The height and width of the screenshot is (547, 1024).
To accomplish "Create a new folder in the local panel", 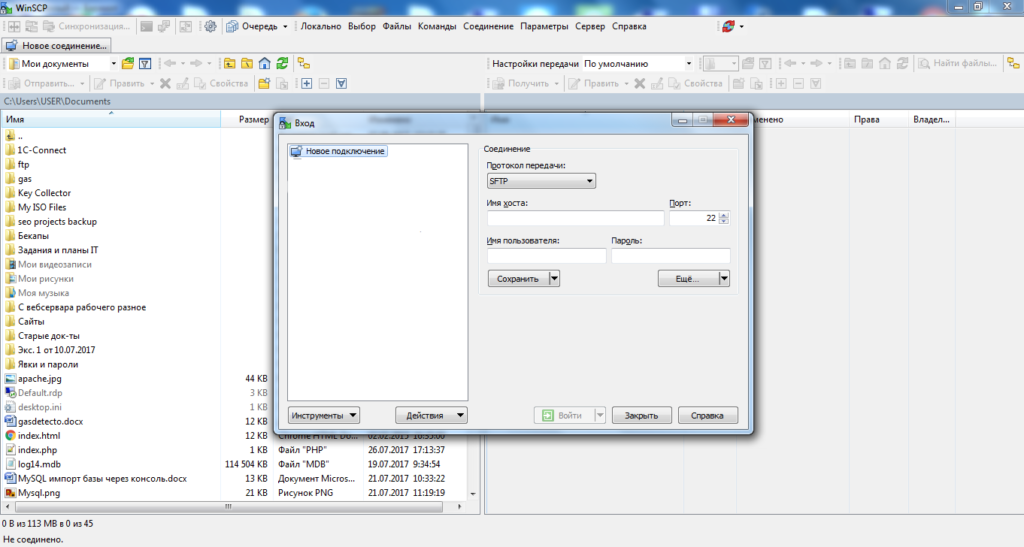I will pos(264,84).
